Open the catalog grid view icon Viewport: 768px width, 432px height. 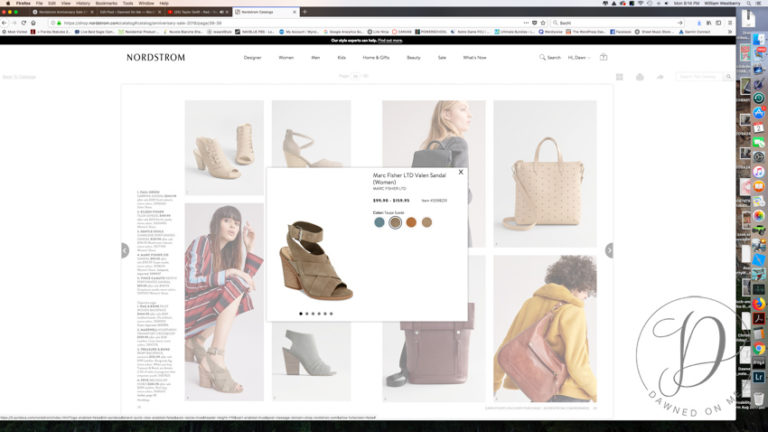620,77
